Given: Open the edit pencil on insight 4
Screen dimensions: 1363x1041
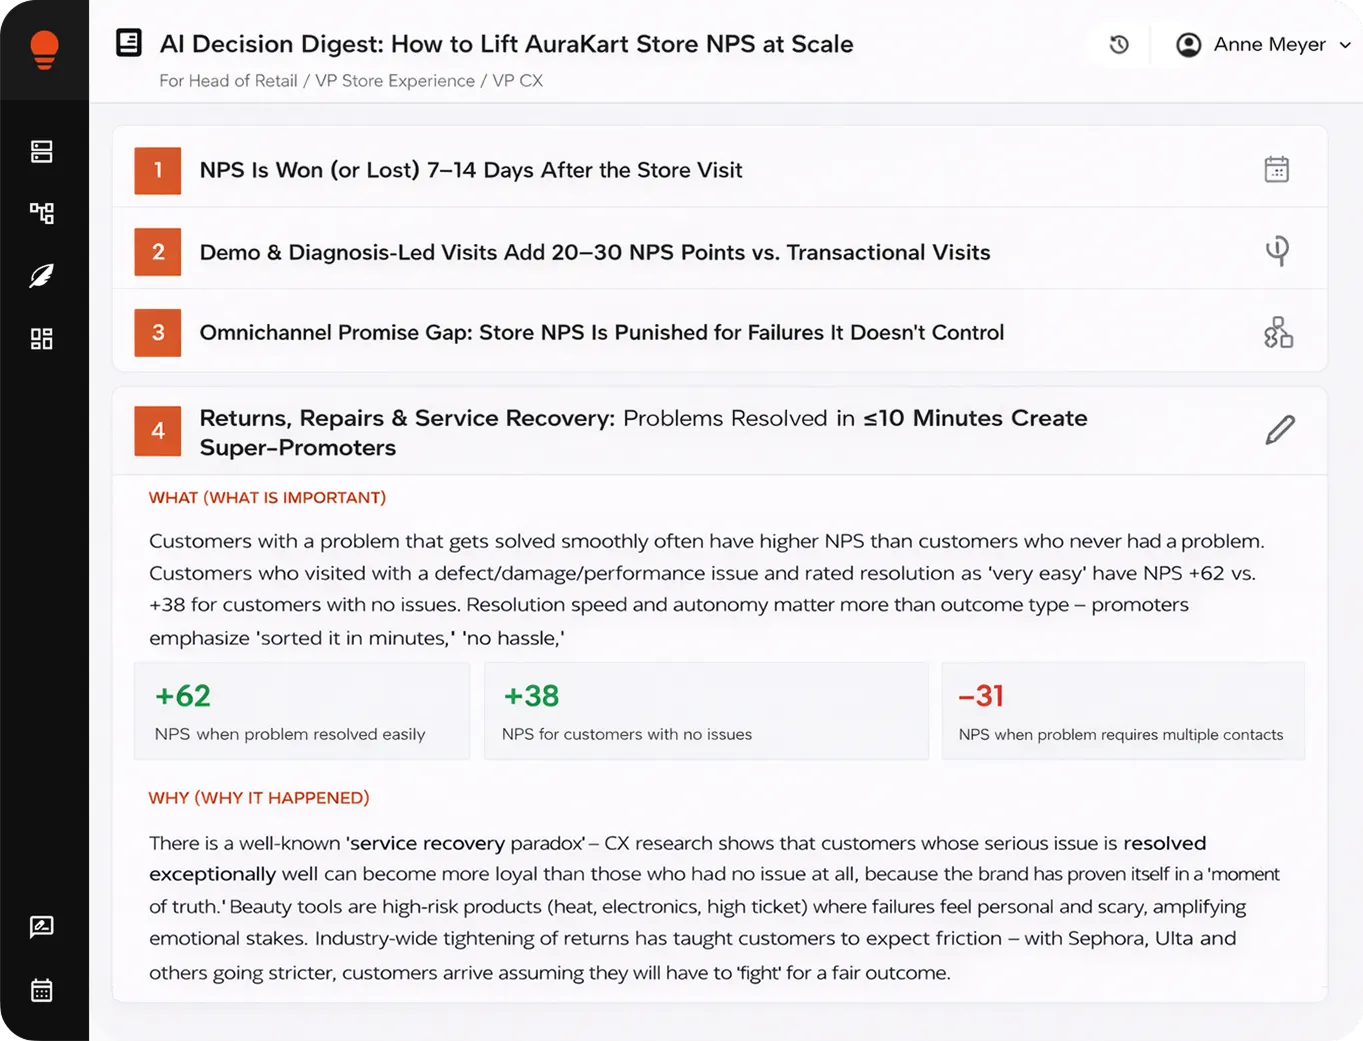Looking at the screenshot, I should 1278,430.
